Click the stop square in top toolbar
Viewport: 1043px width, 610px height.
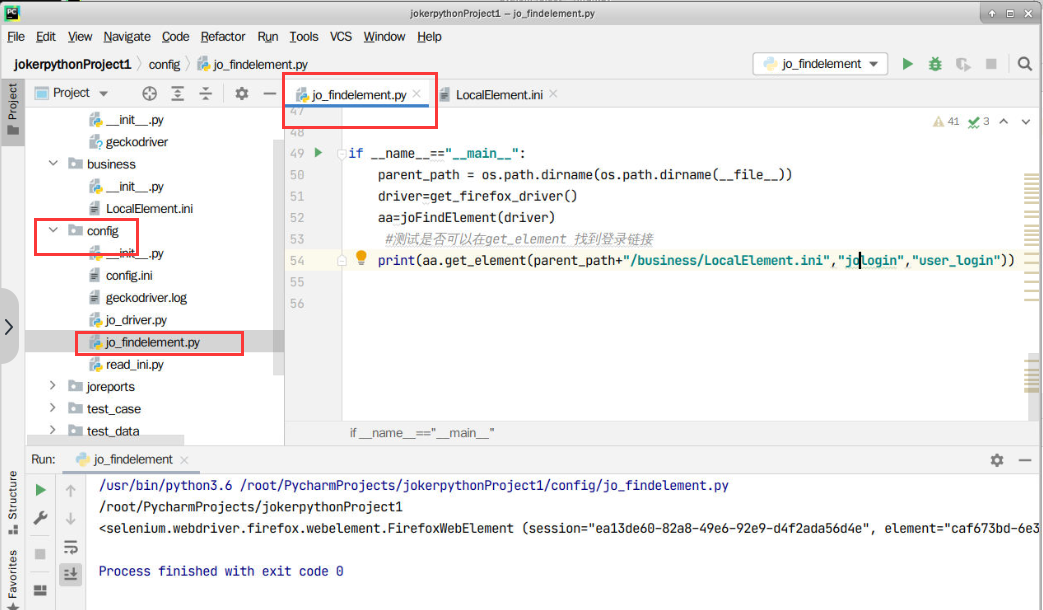pos(991,64)
